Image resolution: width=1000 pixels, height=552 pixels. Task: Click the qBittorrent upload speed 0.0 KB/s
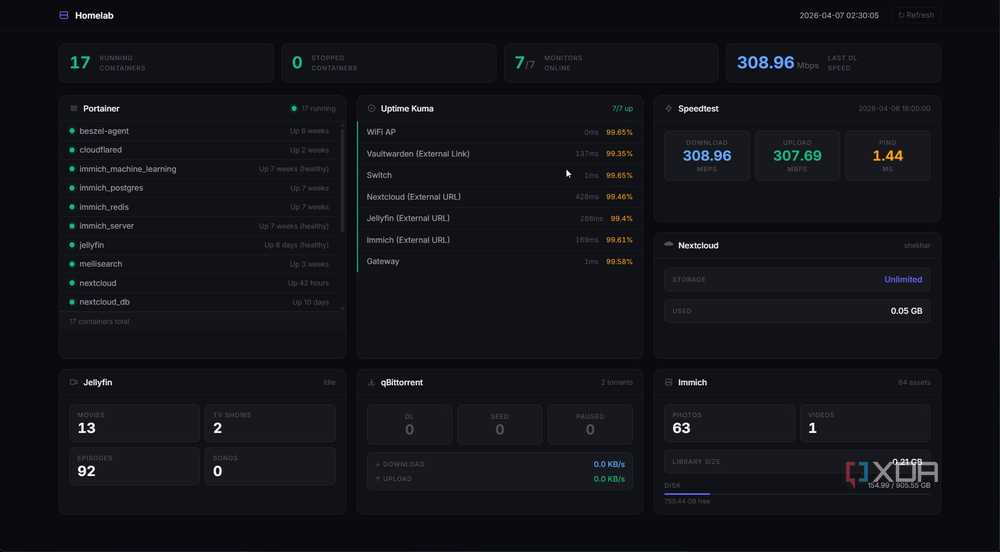[609, 479]
